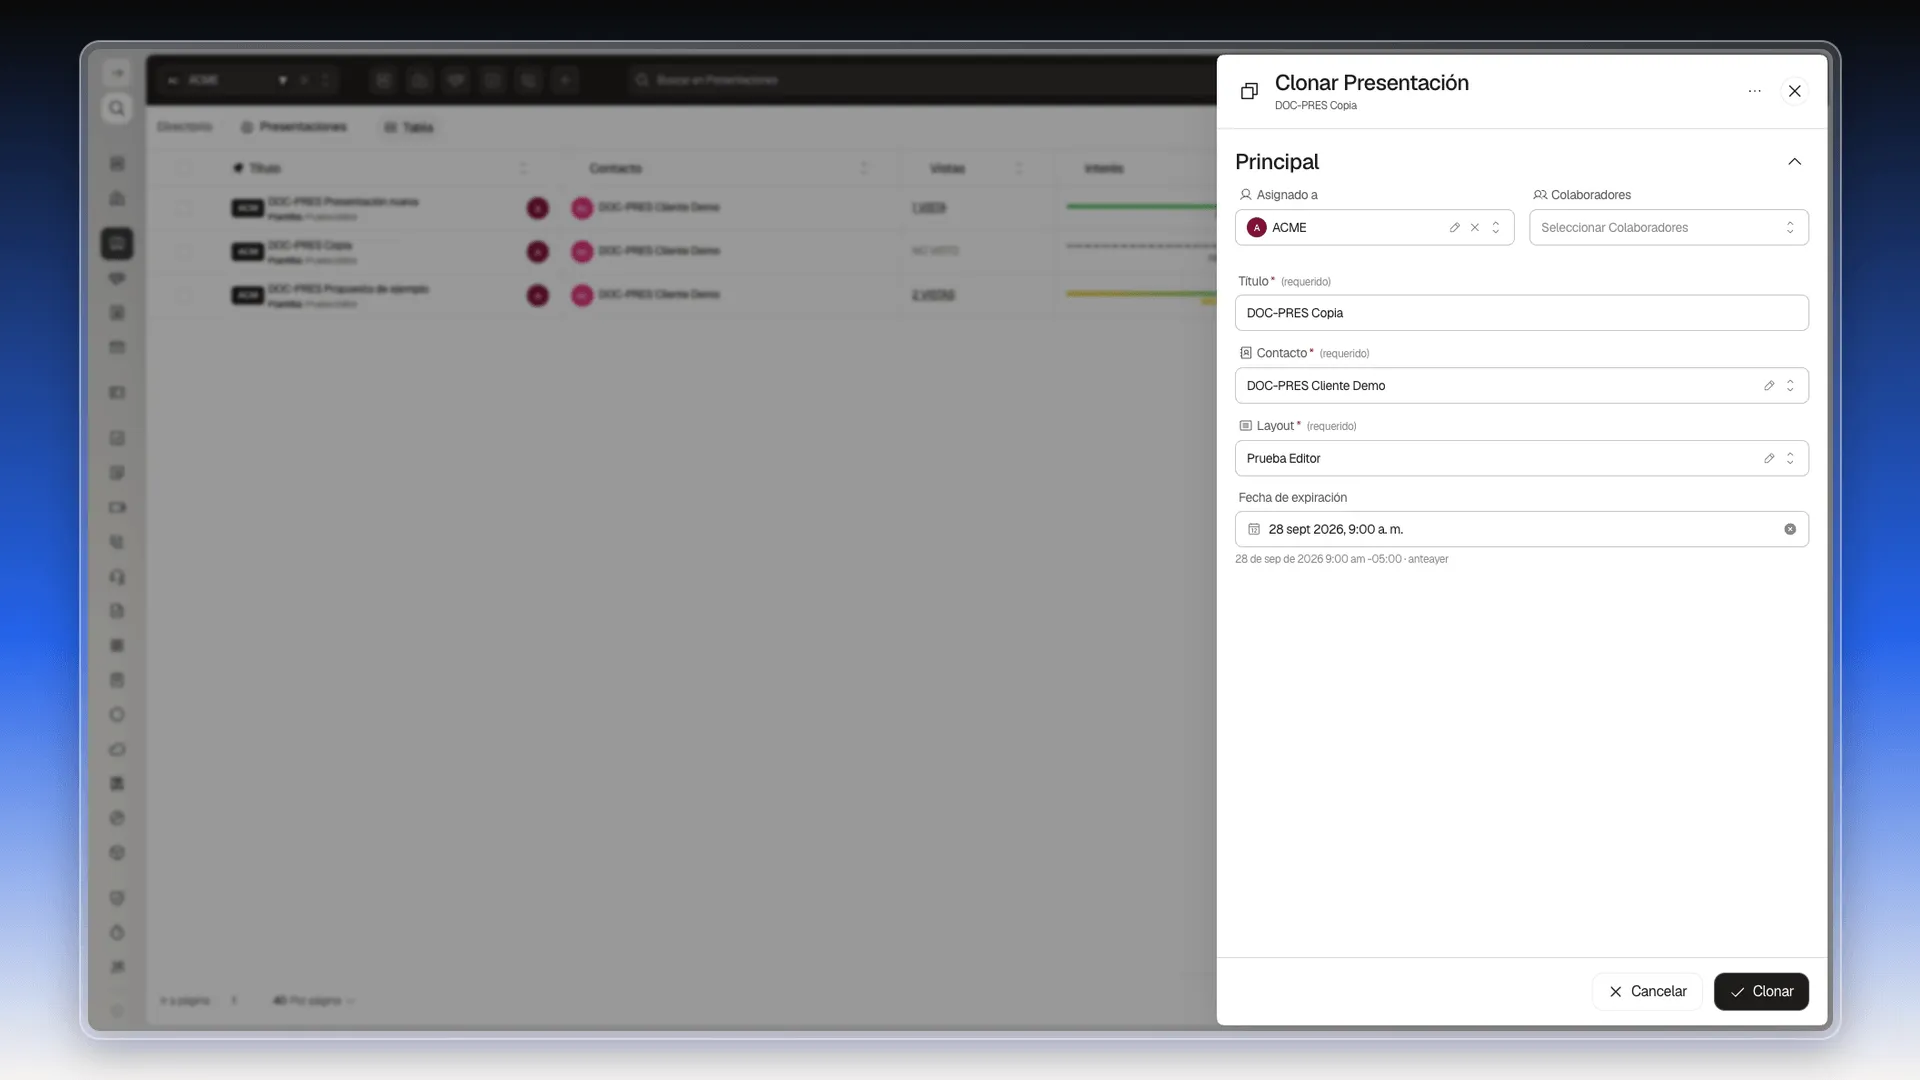Edit the Prueba Editor layout pencil icon
This screenshot has width=1920, height=1080.
coord(1768,459)
